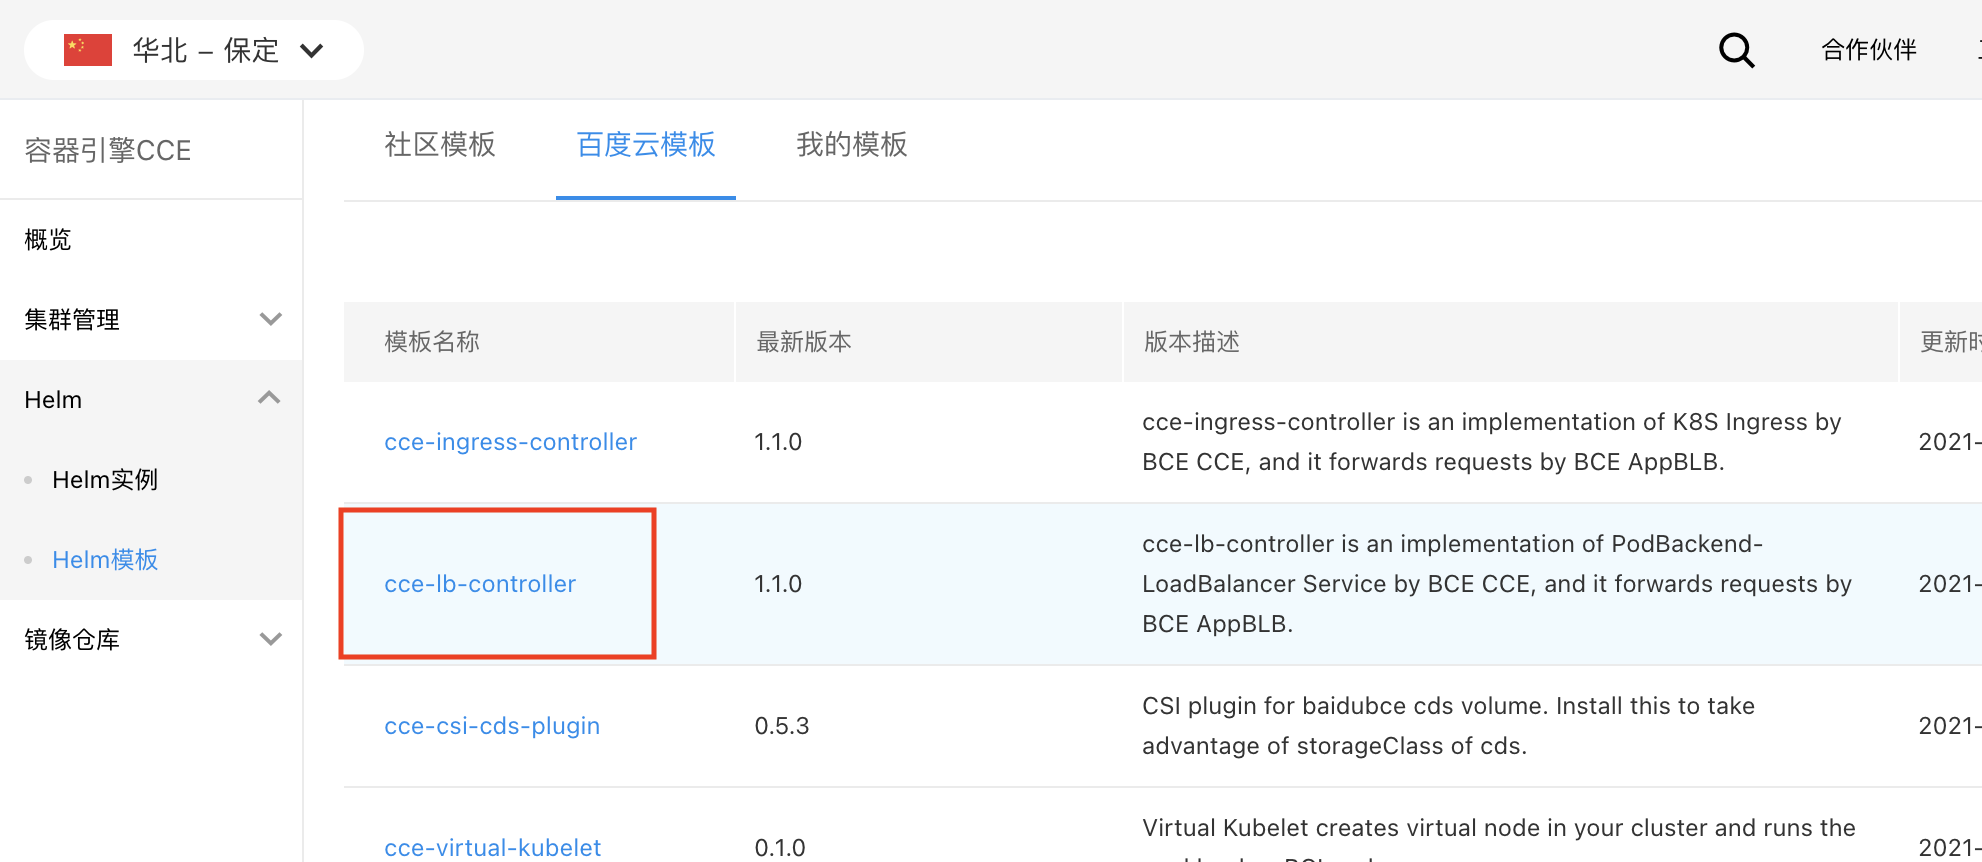The width and height of the screenshot is (1982, 862).
Task: Select the 百度云模板 tab
Action: [x=646, y=145]
